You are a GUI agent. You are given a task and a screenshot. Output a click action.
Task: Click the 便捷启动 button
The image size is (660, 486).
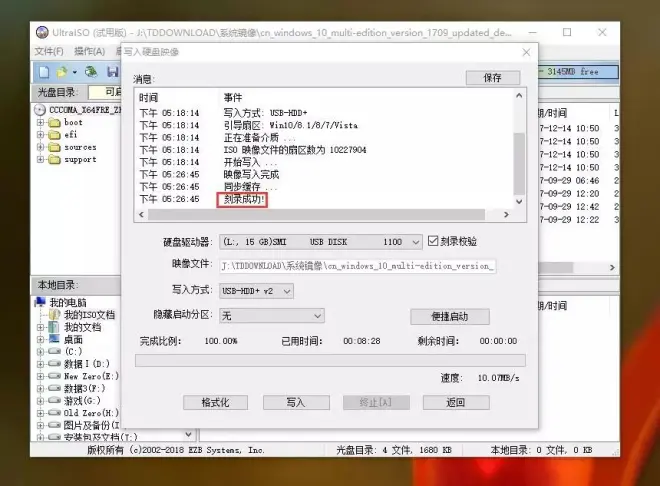pos(450,317)
